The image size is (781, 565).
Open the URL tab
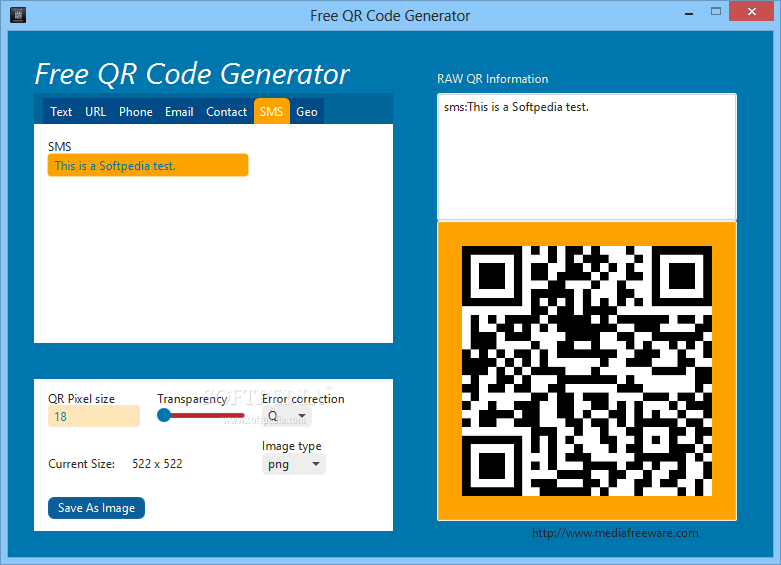click(x=96, y=112)
